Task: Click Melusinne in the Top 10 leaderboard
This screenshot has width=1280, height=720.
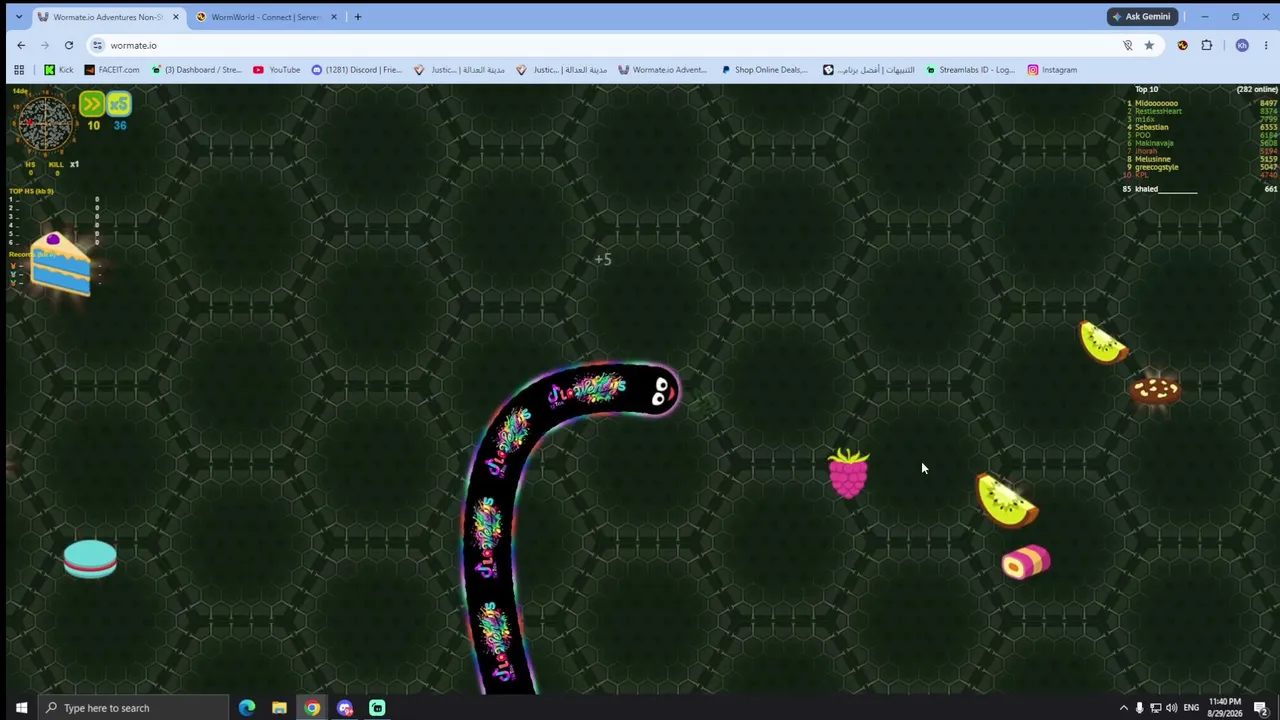Action: pyautogui.click(x=1152, y=159)
